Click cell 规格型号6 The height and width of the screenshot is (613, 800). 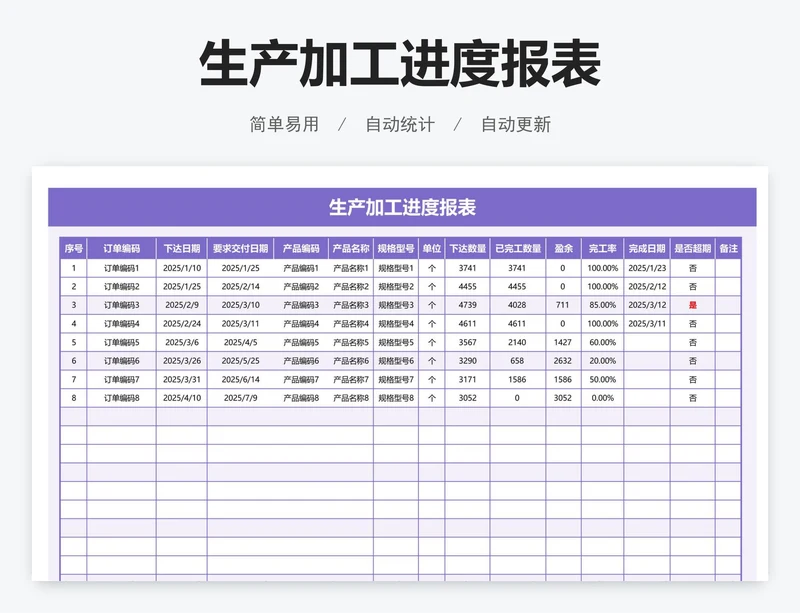click(396, 361)
